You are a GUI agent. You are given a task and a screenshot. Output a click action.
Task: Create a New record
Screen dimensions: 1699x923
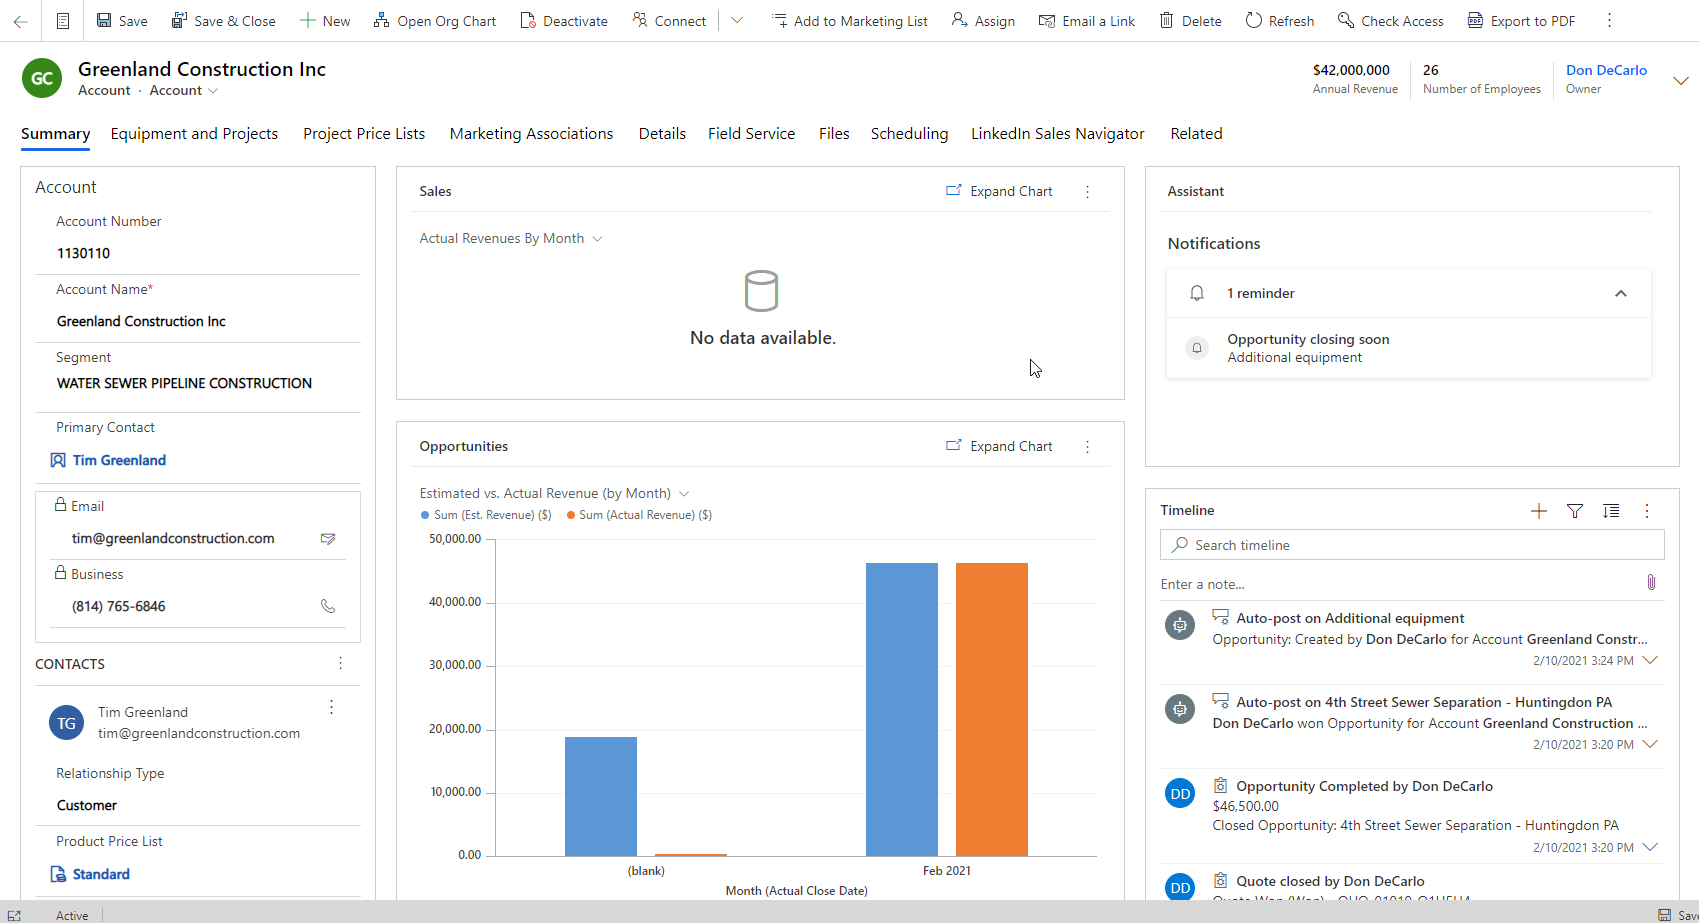(325, 21)
